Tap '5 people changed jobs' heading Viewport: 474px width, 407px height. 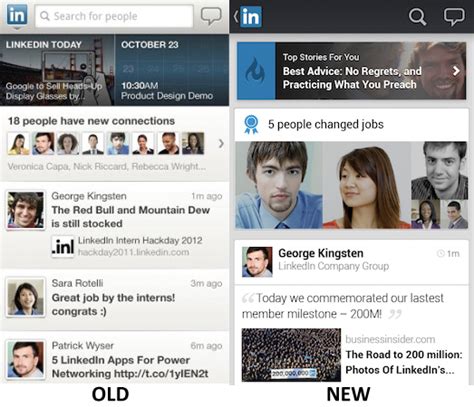pos(326,124)
